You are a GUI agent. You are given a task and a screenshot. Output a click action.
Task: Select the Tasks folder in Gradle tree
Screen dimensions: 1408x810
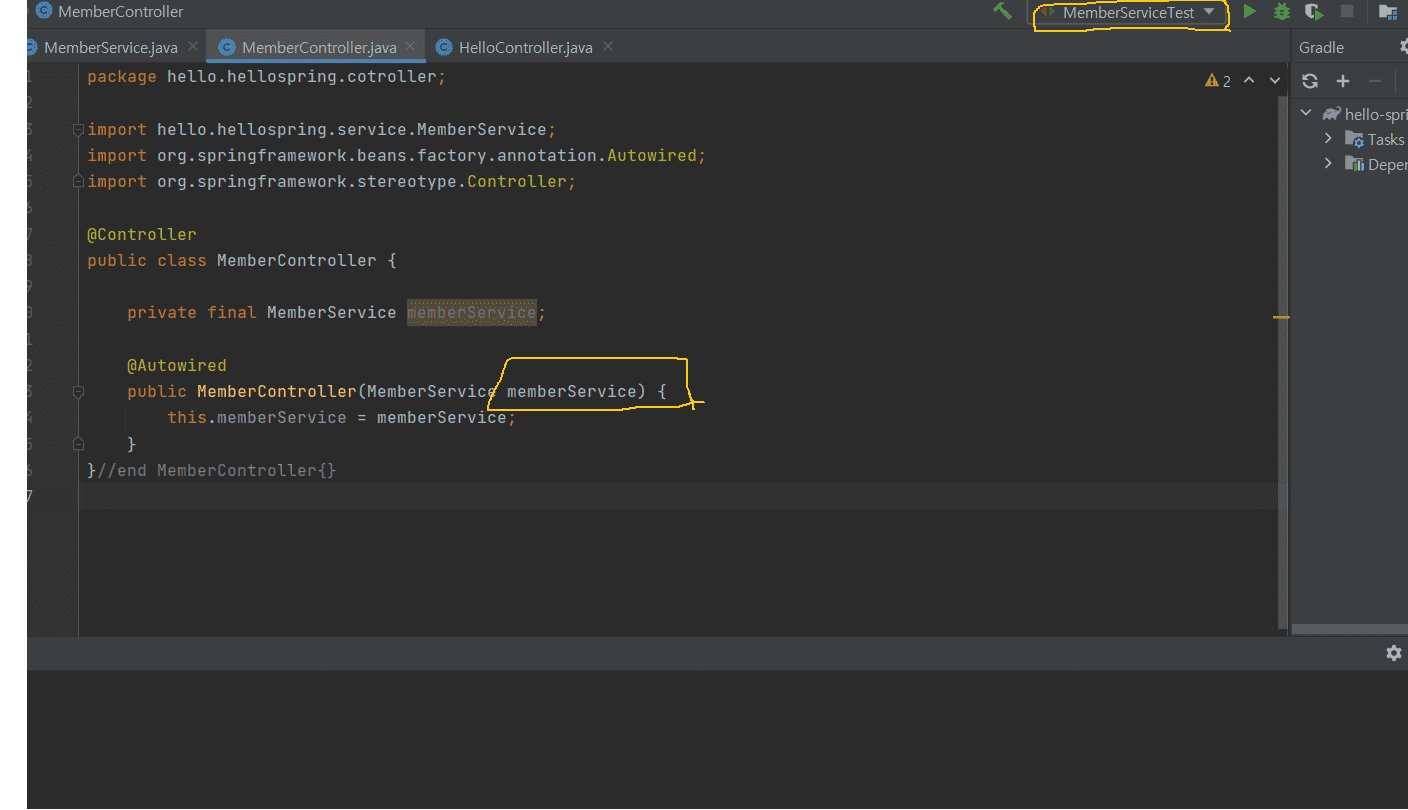tap(1375, 140)
